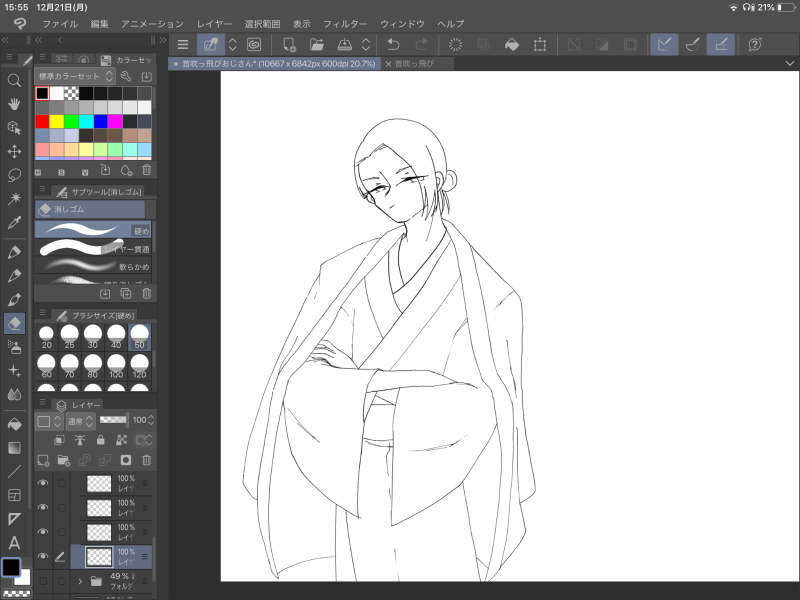This screenshot has height=600, width=800.
Task: Select the Operation object cube tool
Action: click(14, 128)
